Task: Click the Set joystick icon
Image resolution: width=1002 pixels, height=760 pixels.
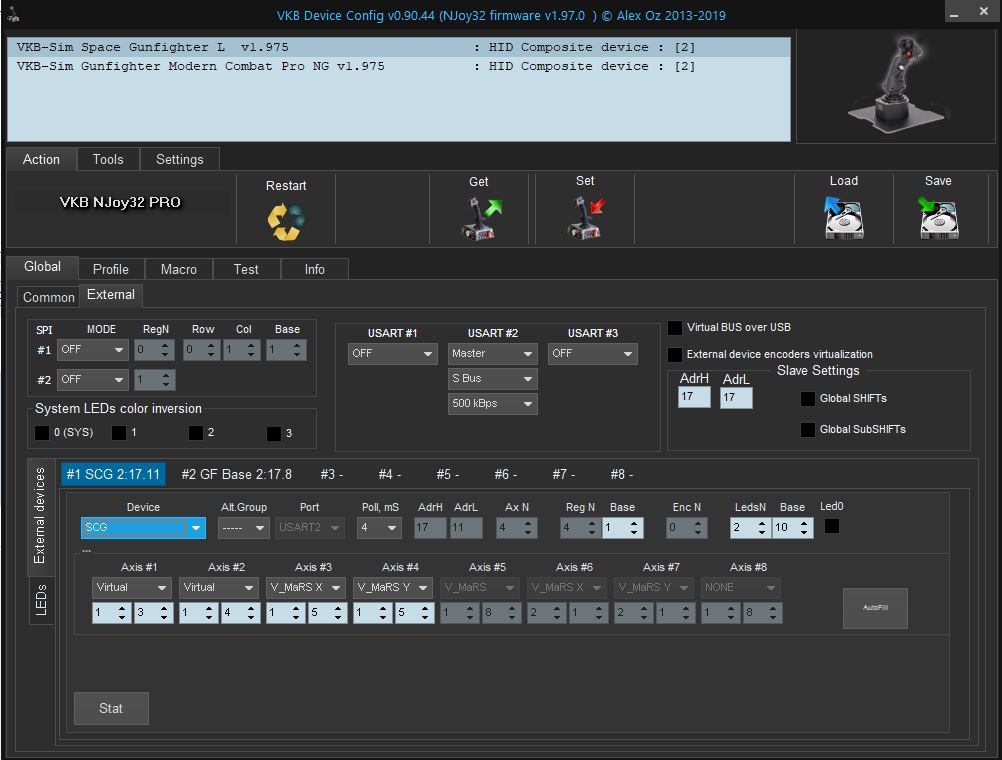Action: [585, 218]
